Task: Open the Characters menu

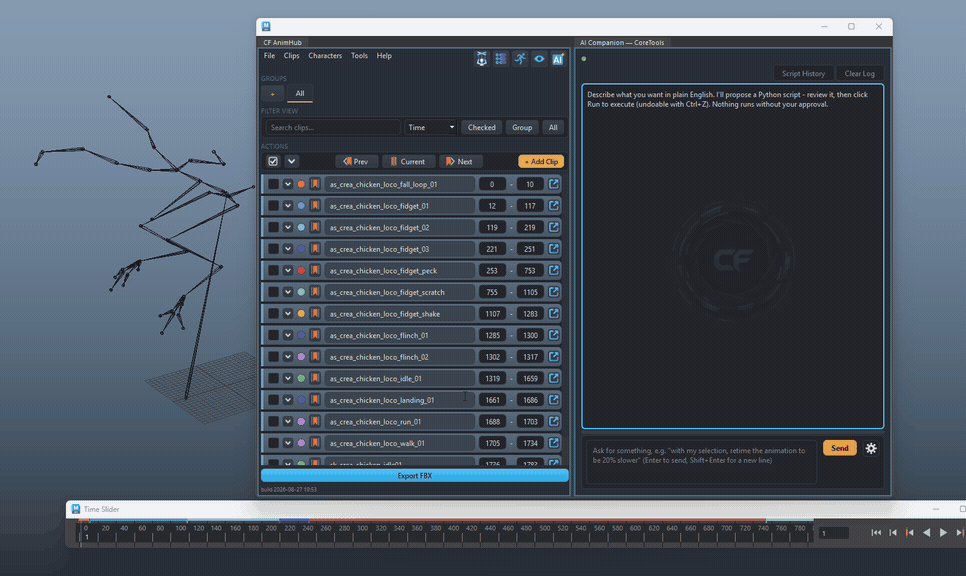Action: [325, 55]
